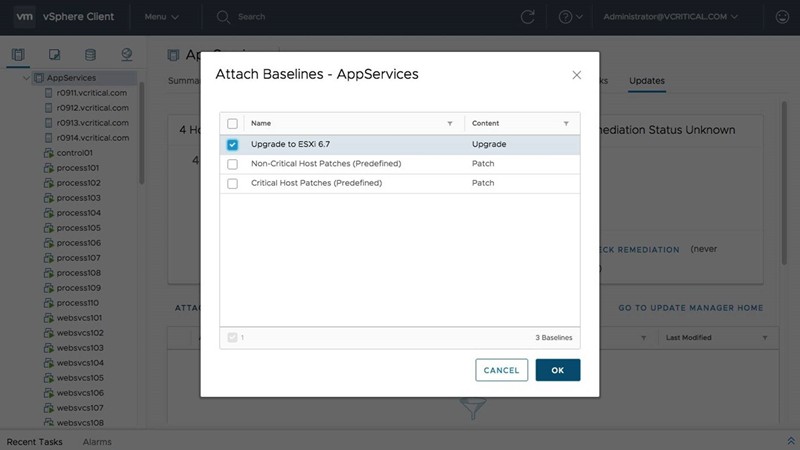The width and height of the screenshot is (800, 450).
Task: Open the Storage inventory view icon
Action: coord(90,54)
